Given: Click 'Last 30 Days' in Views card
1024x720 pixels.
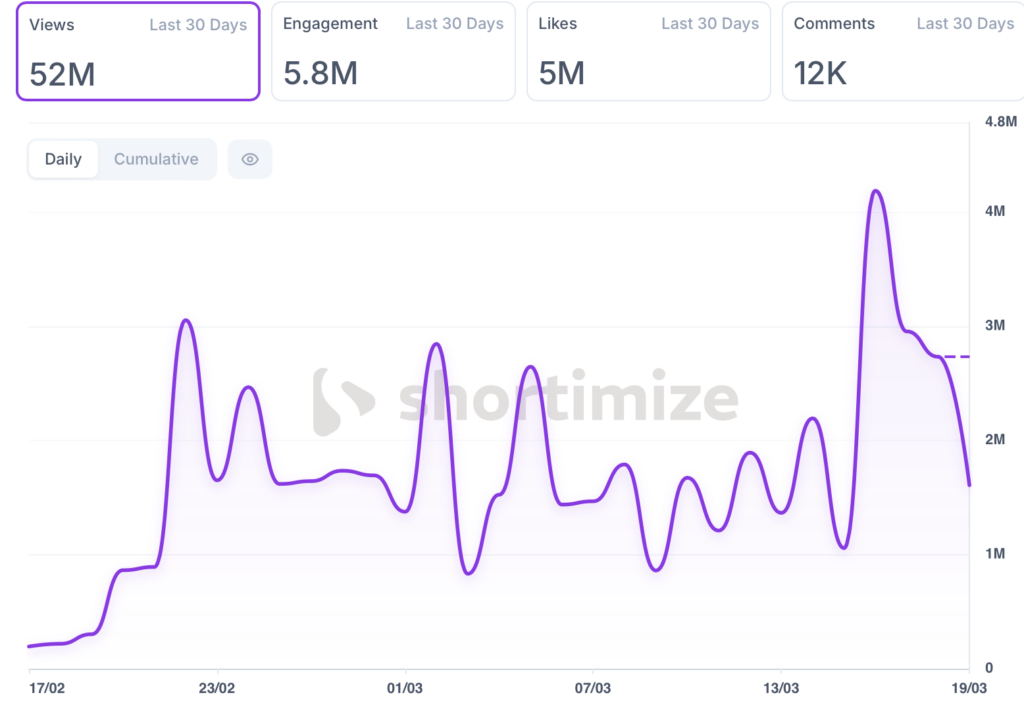Looking at the screenshot, I should click(x=198, y=25).
